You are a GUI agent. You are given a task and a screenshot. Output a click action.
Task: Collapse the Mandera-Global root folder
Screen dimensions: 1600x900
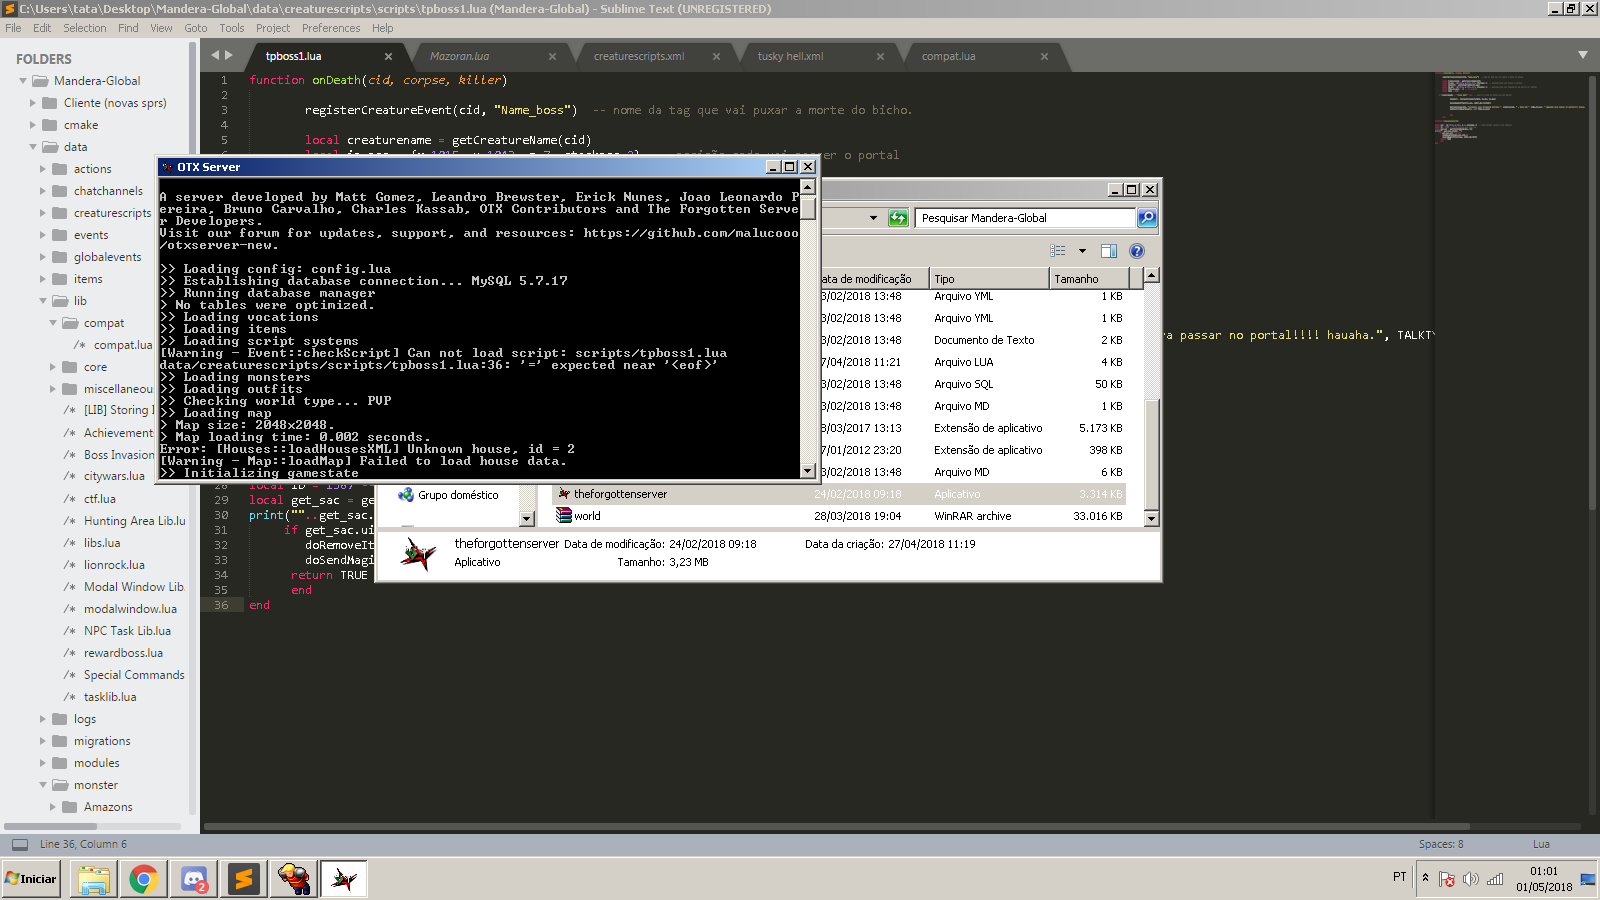(23, 81)
